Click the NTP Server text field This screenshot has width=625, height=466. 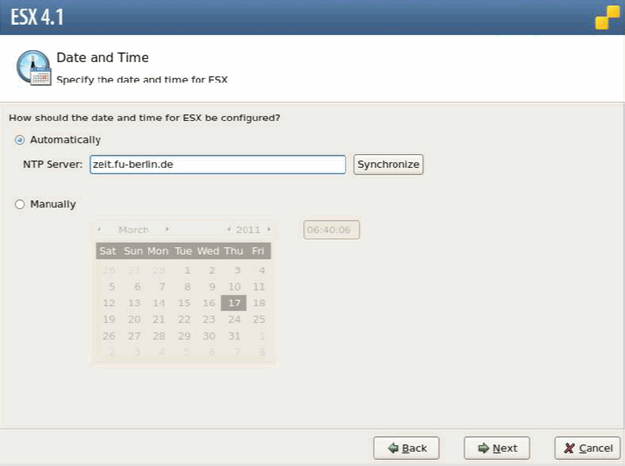(x=217, y=165)
